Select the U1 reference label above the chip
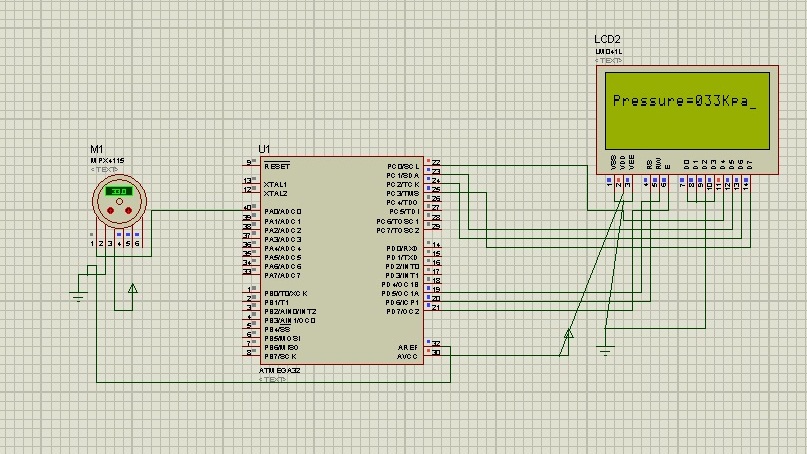 (x=264, y=149)
